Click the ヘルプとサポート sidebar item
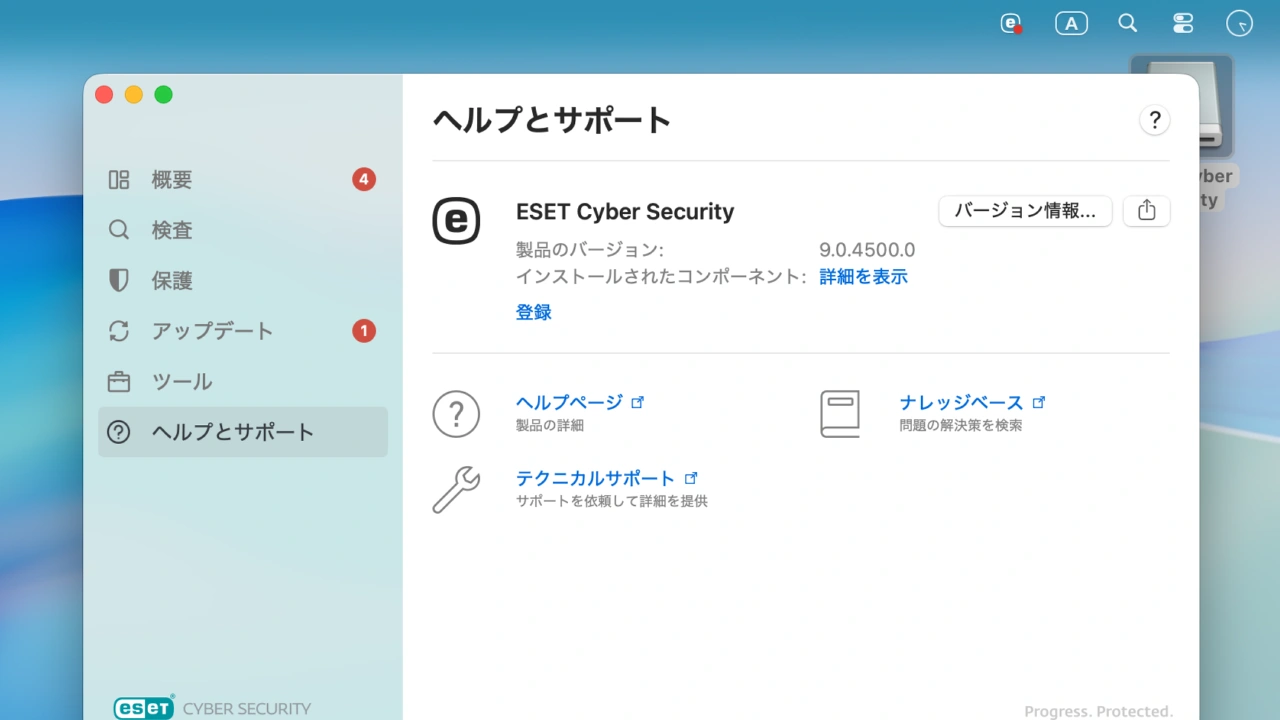Viewport: 1280px width, 720px height. 232,432
